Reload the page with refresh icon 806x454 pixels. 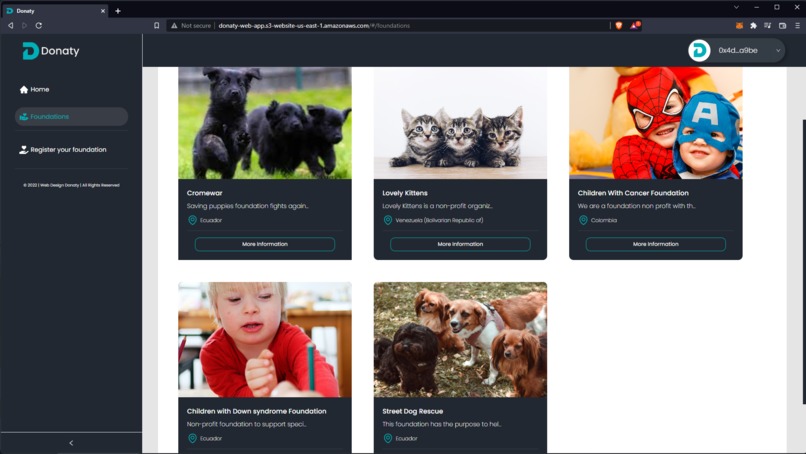[x=39, y=25]
